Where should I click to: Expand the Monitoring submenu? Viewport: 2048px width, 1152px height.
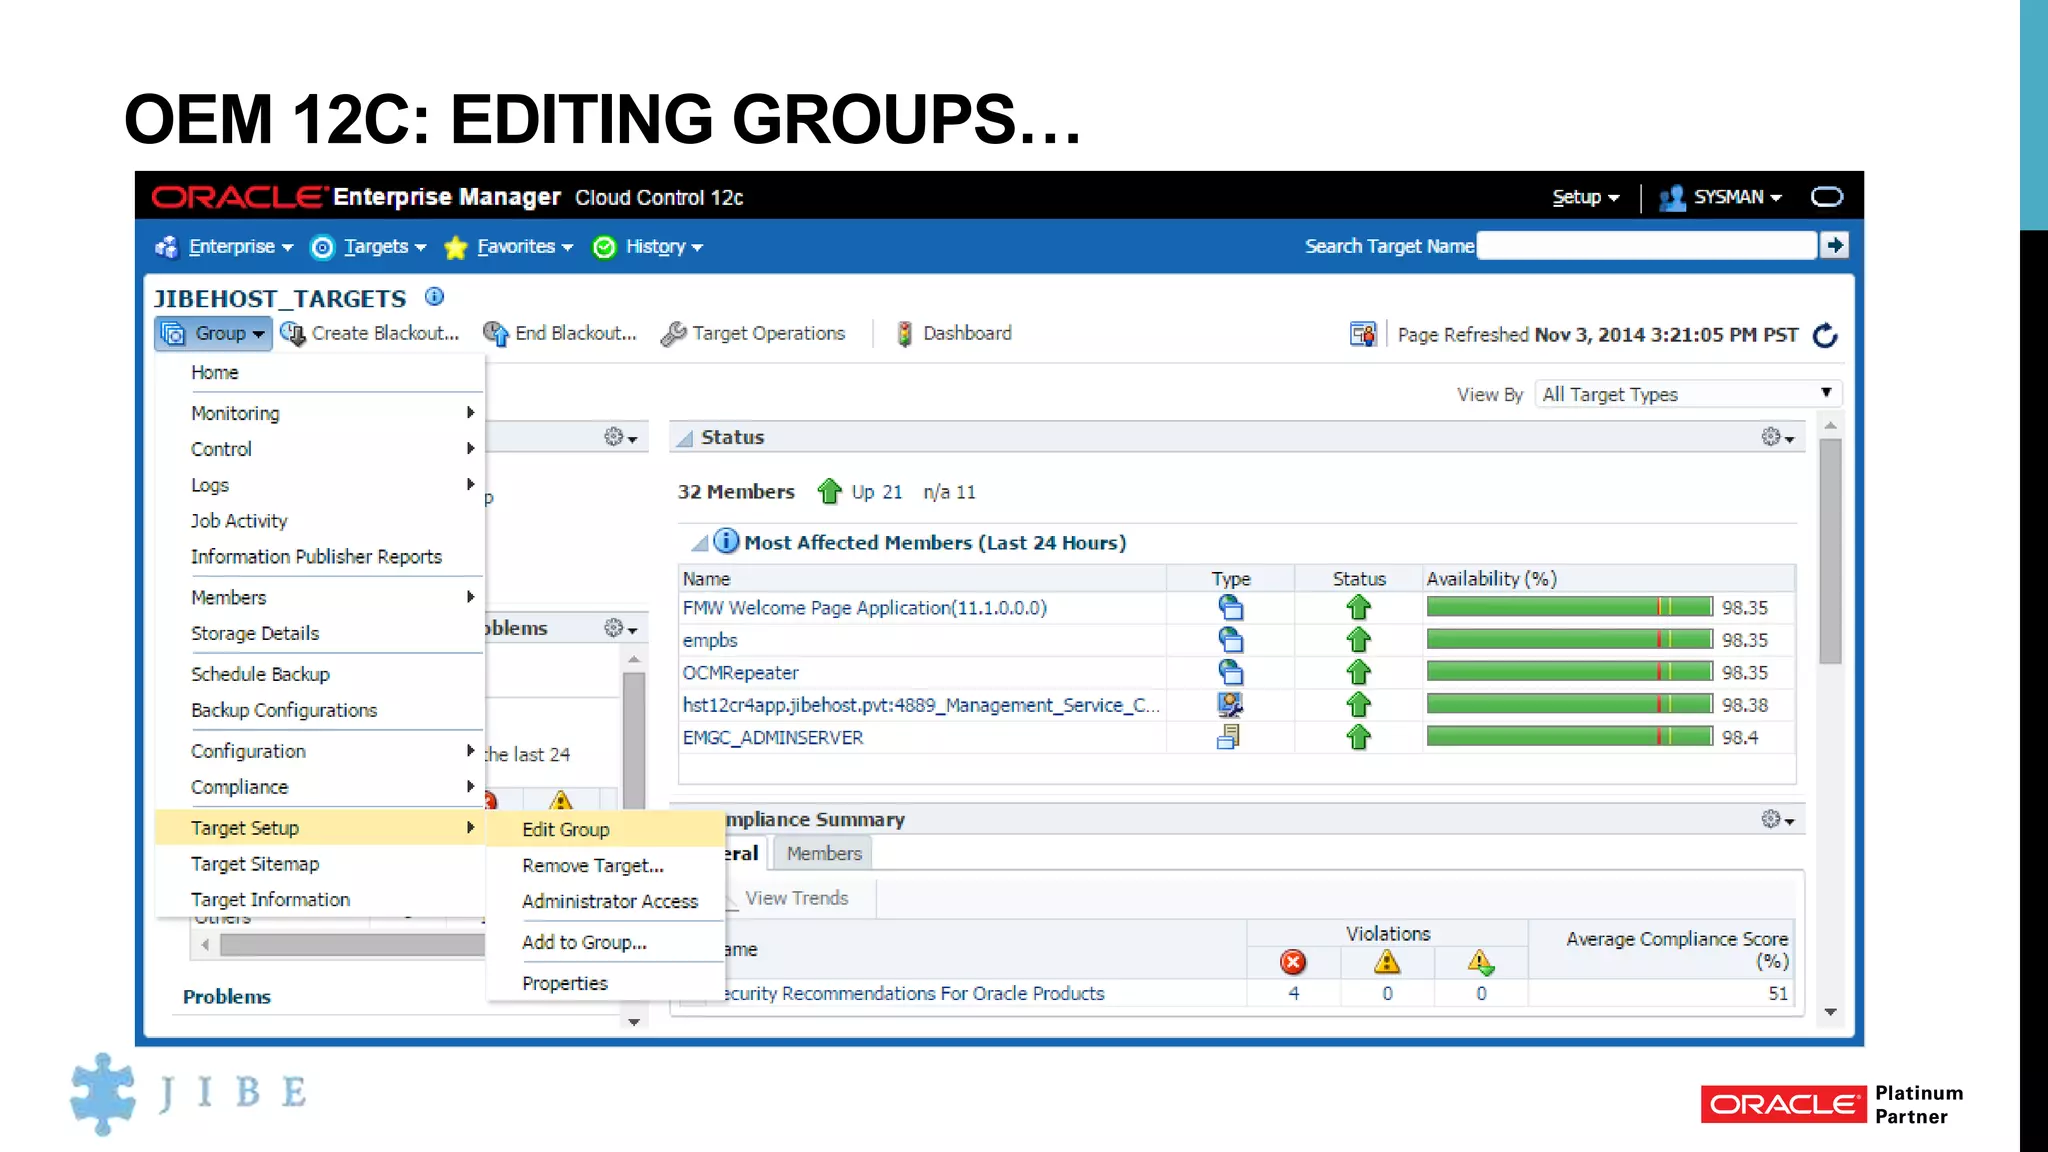click(320, 413)
